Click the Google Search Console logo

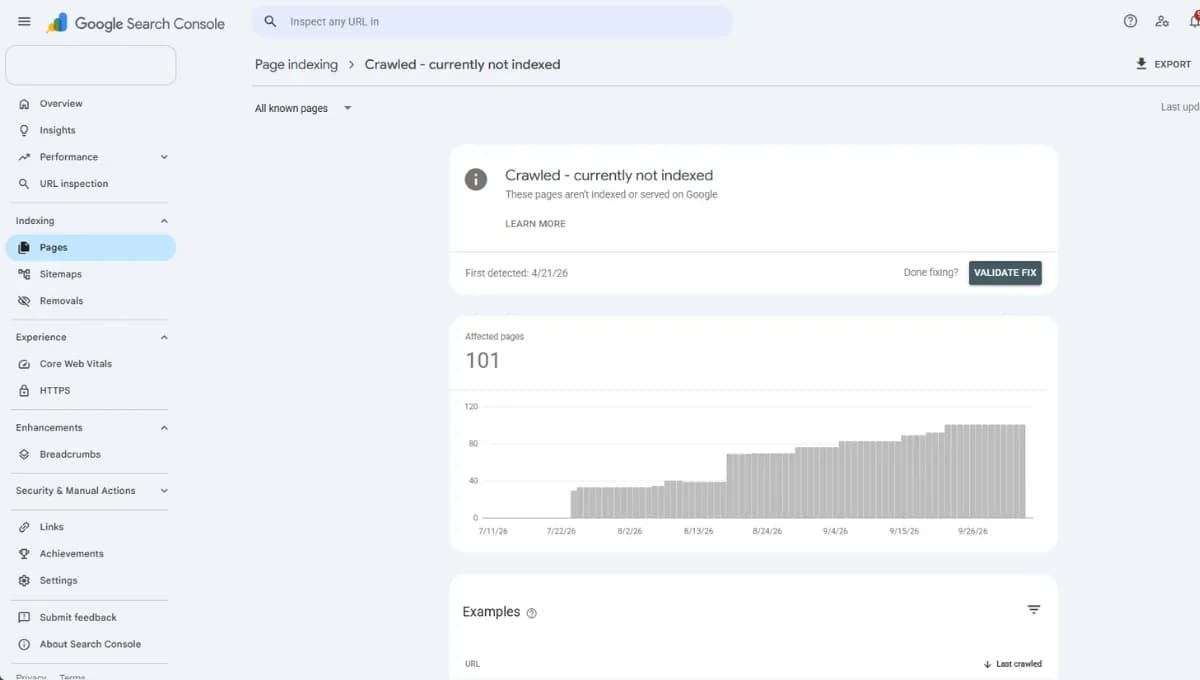pos(136,23)
